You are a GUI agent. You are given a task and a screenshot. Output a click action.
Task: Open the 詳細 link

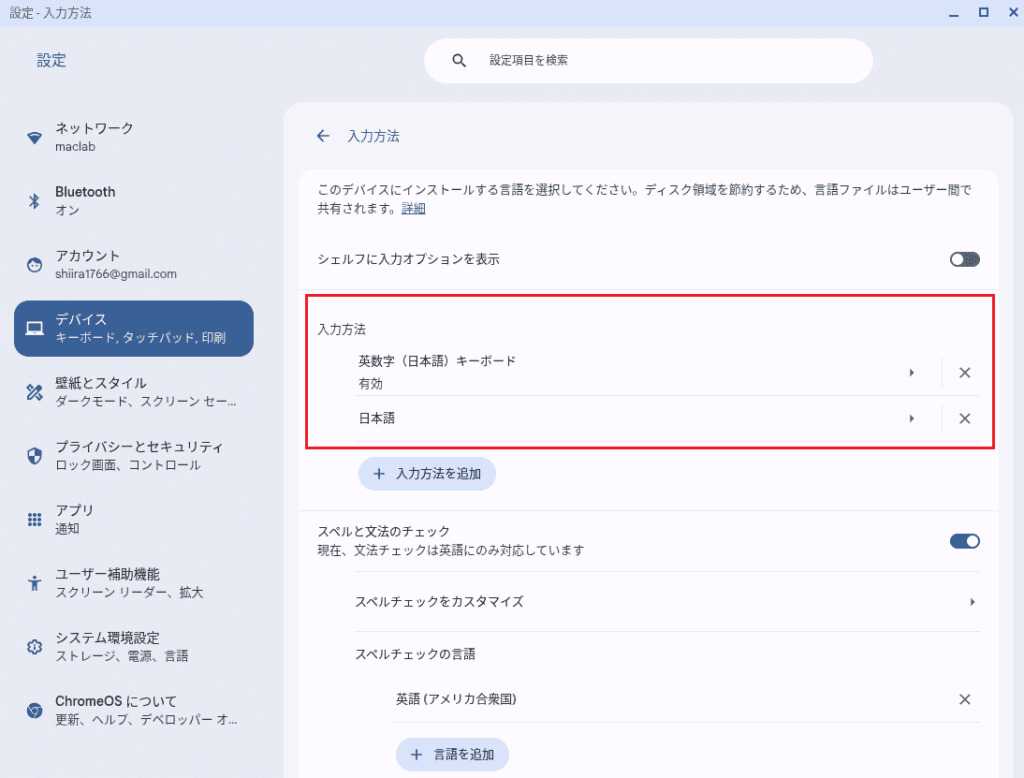413,208
